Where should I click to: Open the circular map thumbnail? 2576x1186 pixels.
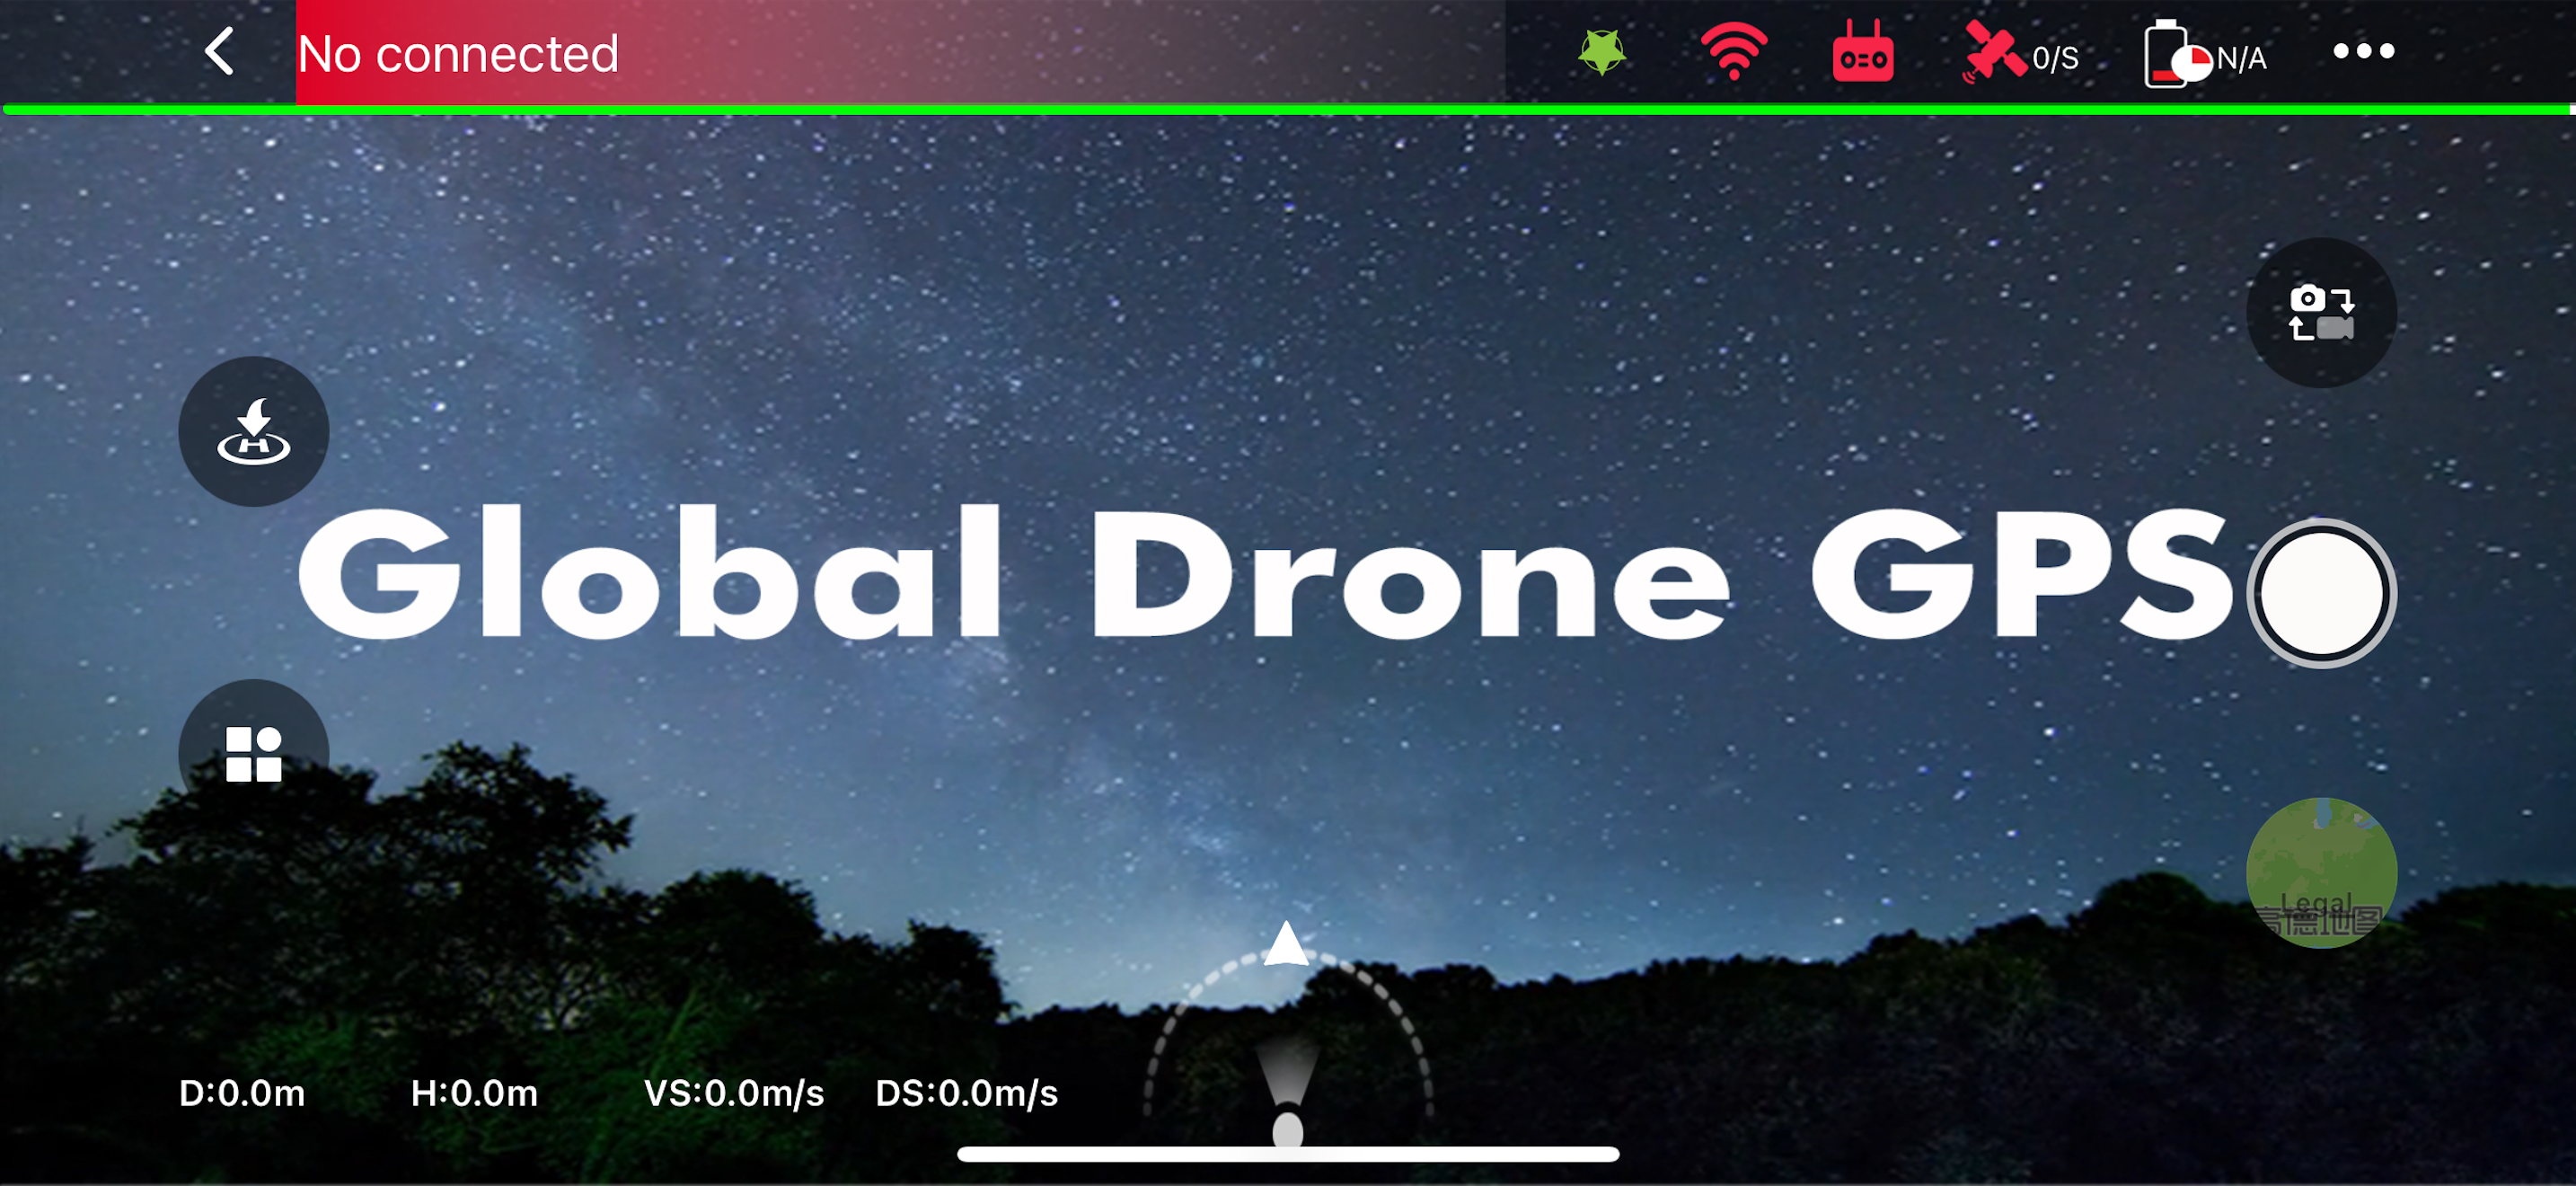tap(2321, 872)
